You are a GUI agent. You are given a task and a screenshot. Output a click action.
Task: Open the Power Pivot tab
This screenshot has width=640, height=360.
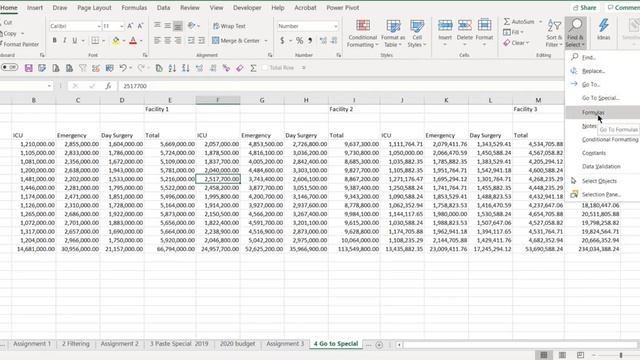[342, 8]
